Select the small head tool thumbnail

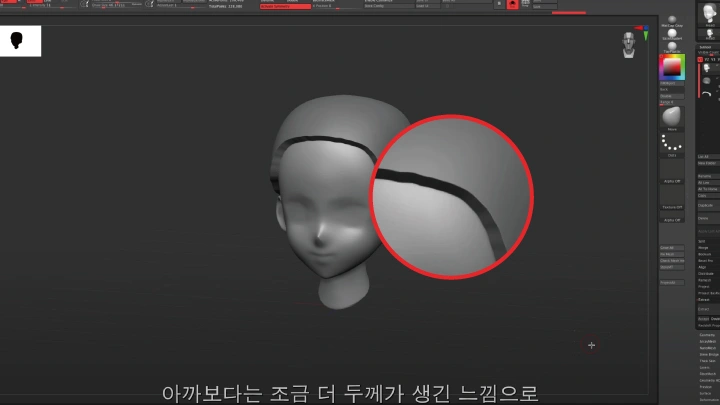pos(710,34)
